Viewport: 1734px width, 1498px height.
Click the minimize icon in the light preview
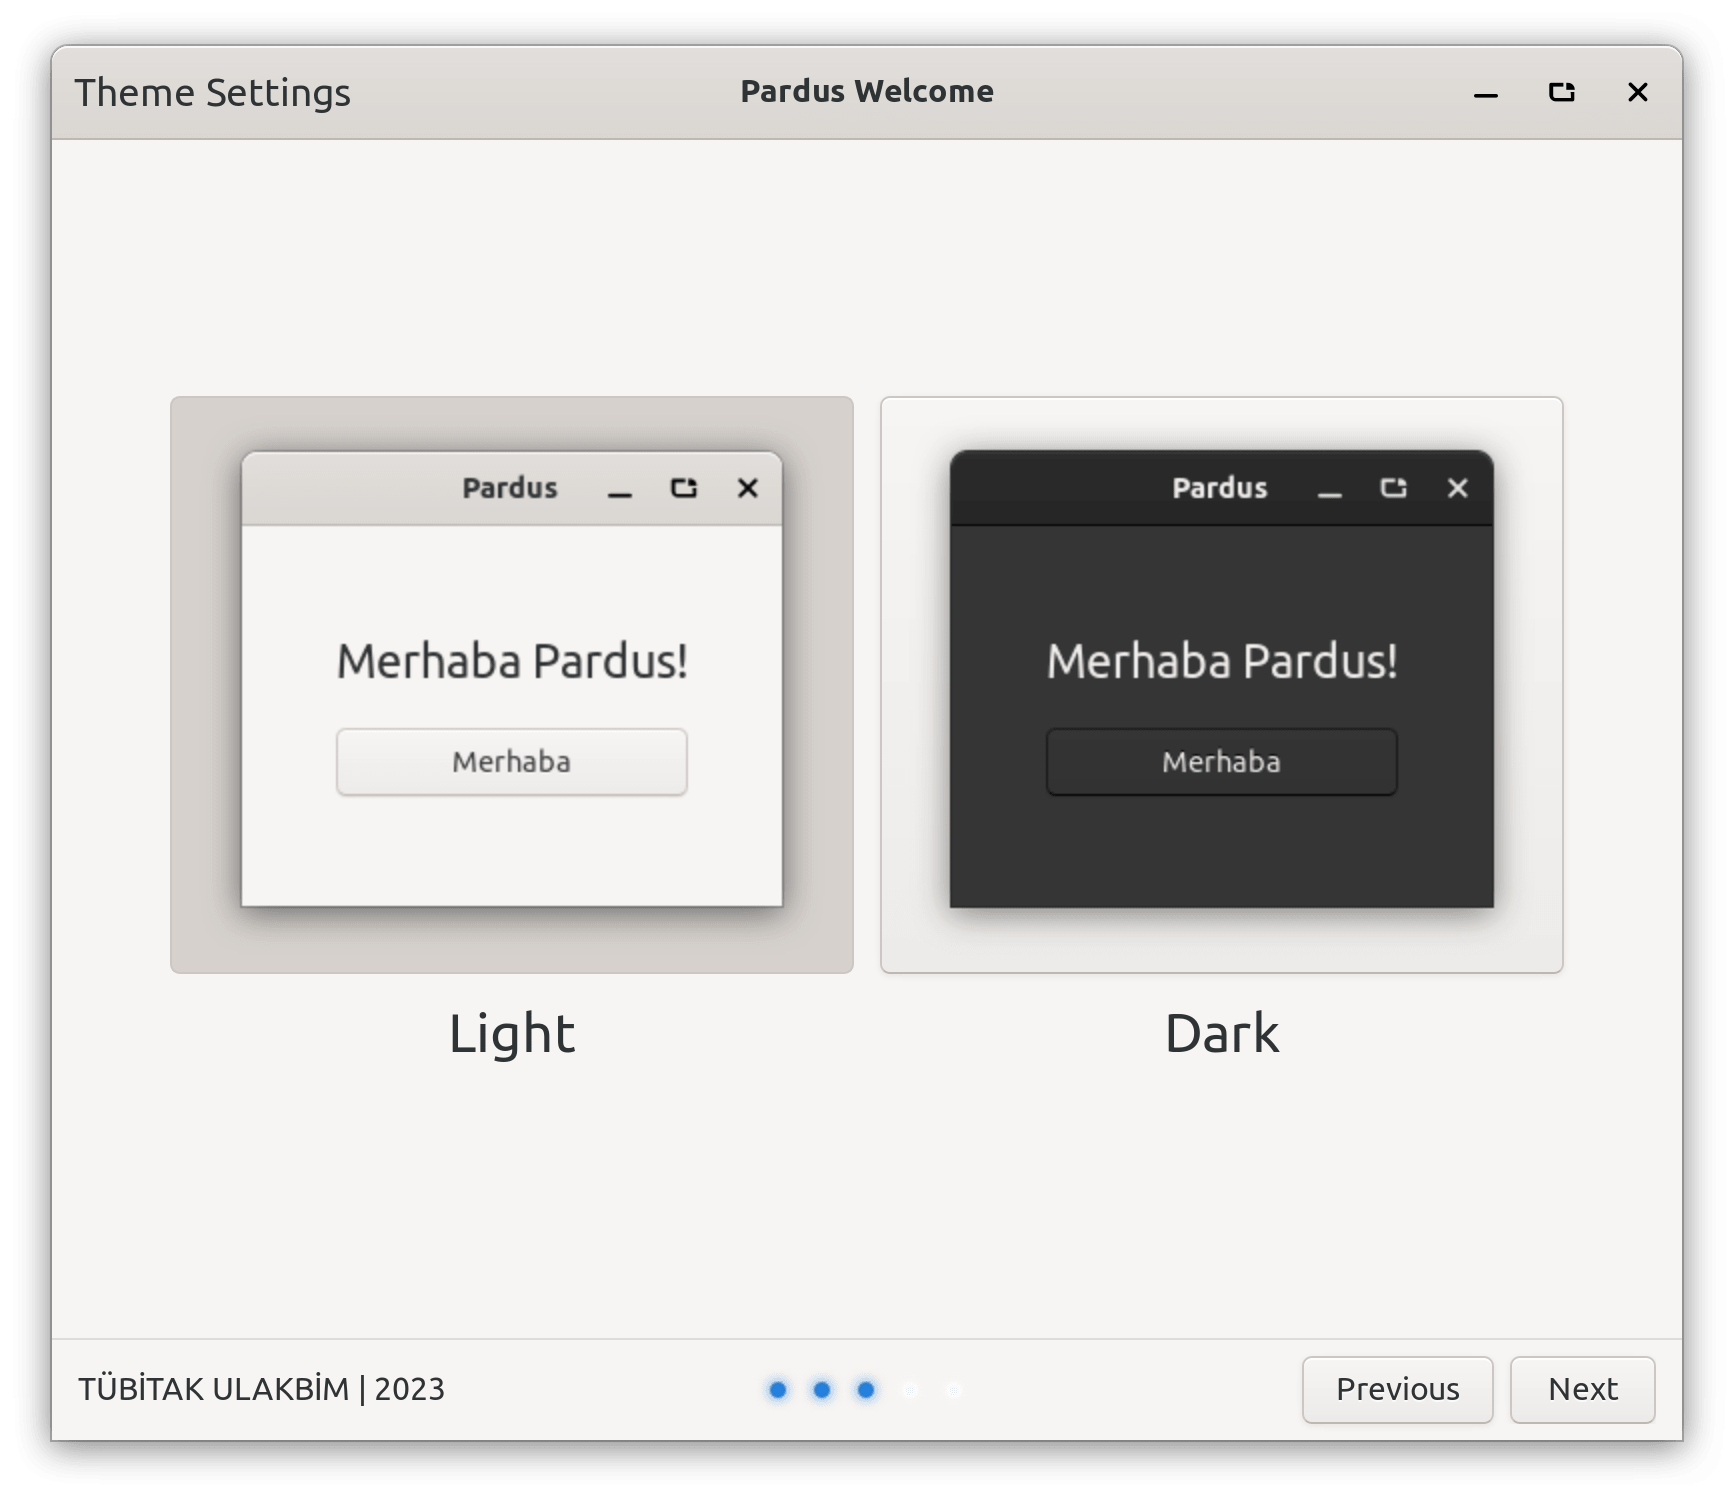[620, 494]
